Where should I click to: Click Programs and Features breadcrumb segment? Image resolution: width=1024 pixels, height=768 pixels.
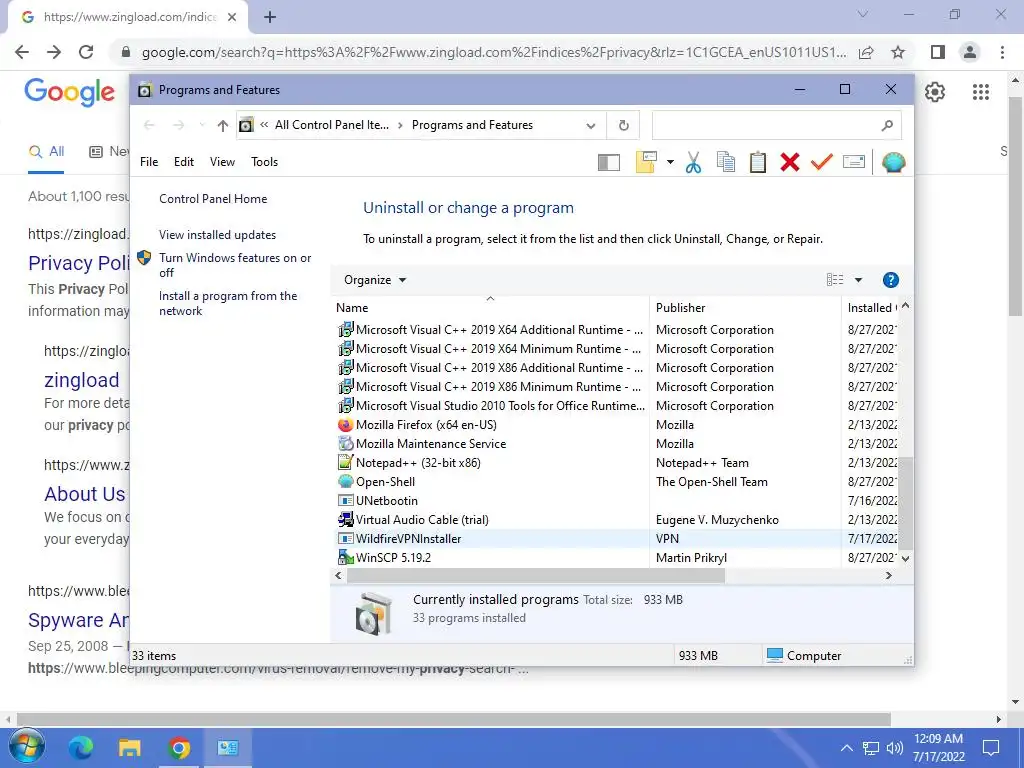click(x=472, y=125)
